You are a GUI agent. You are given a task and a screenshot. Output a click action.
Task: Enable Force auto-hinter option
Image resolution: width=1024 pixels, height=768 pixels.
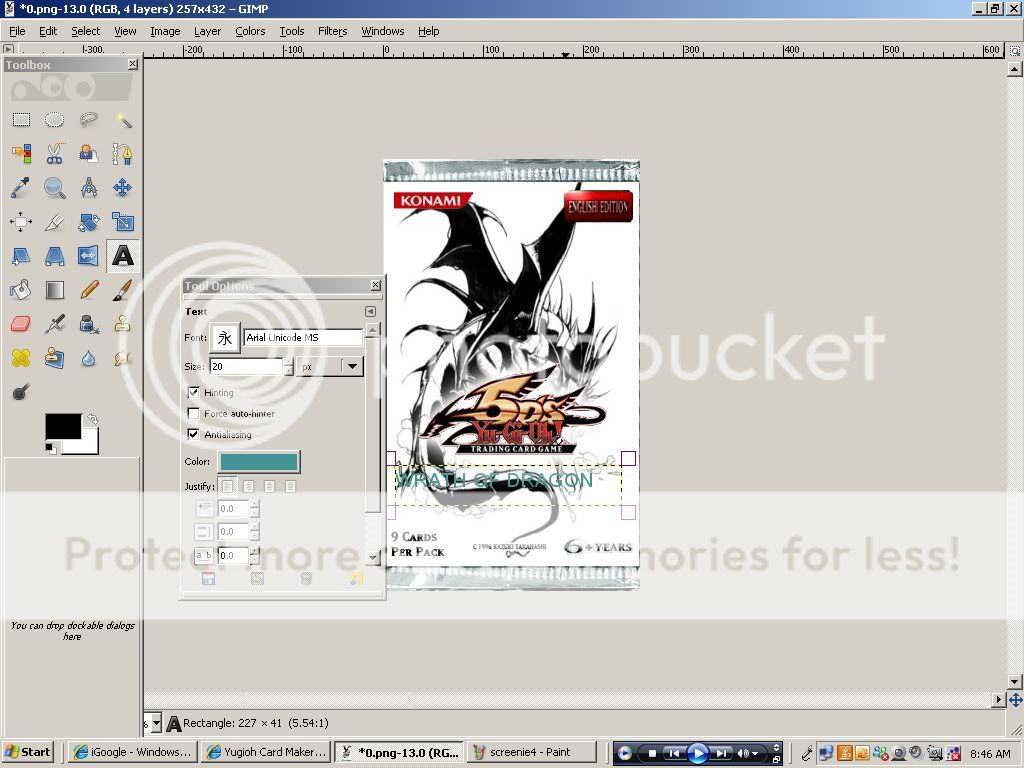(194, 413)
